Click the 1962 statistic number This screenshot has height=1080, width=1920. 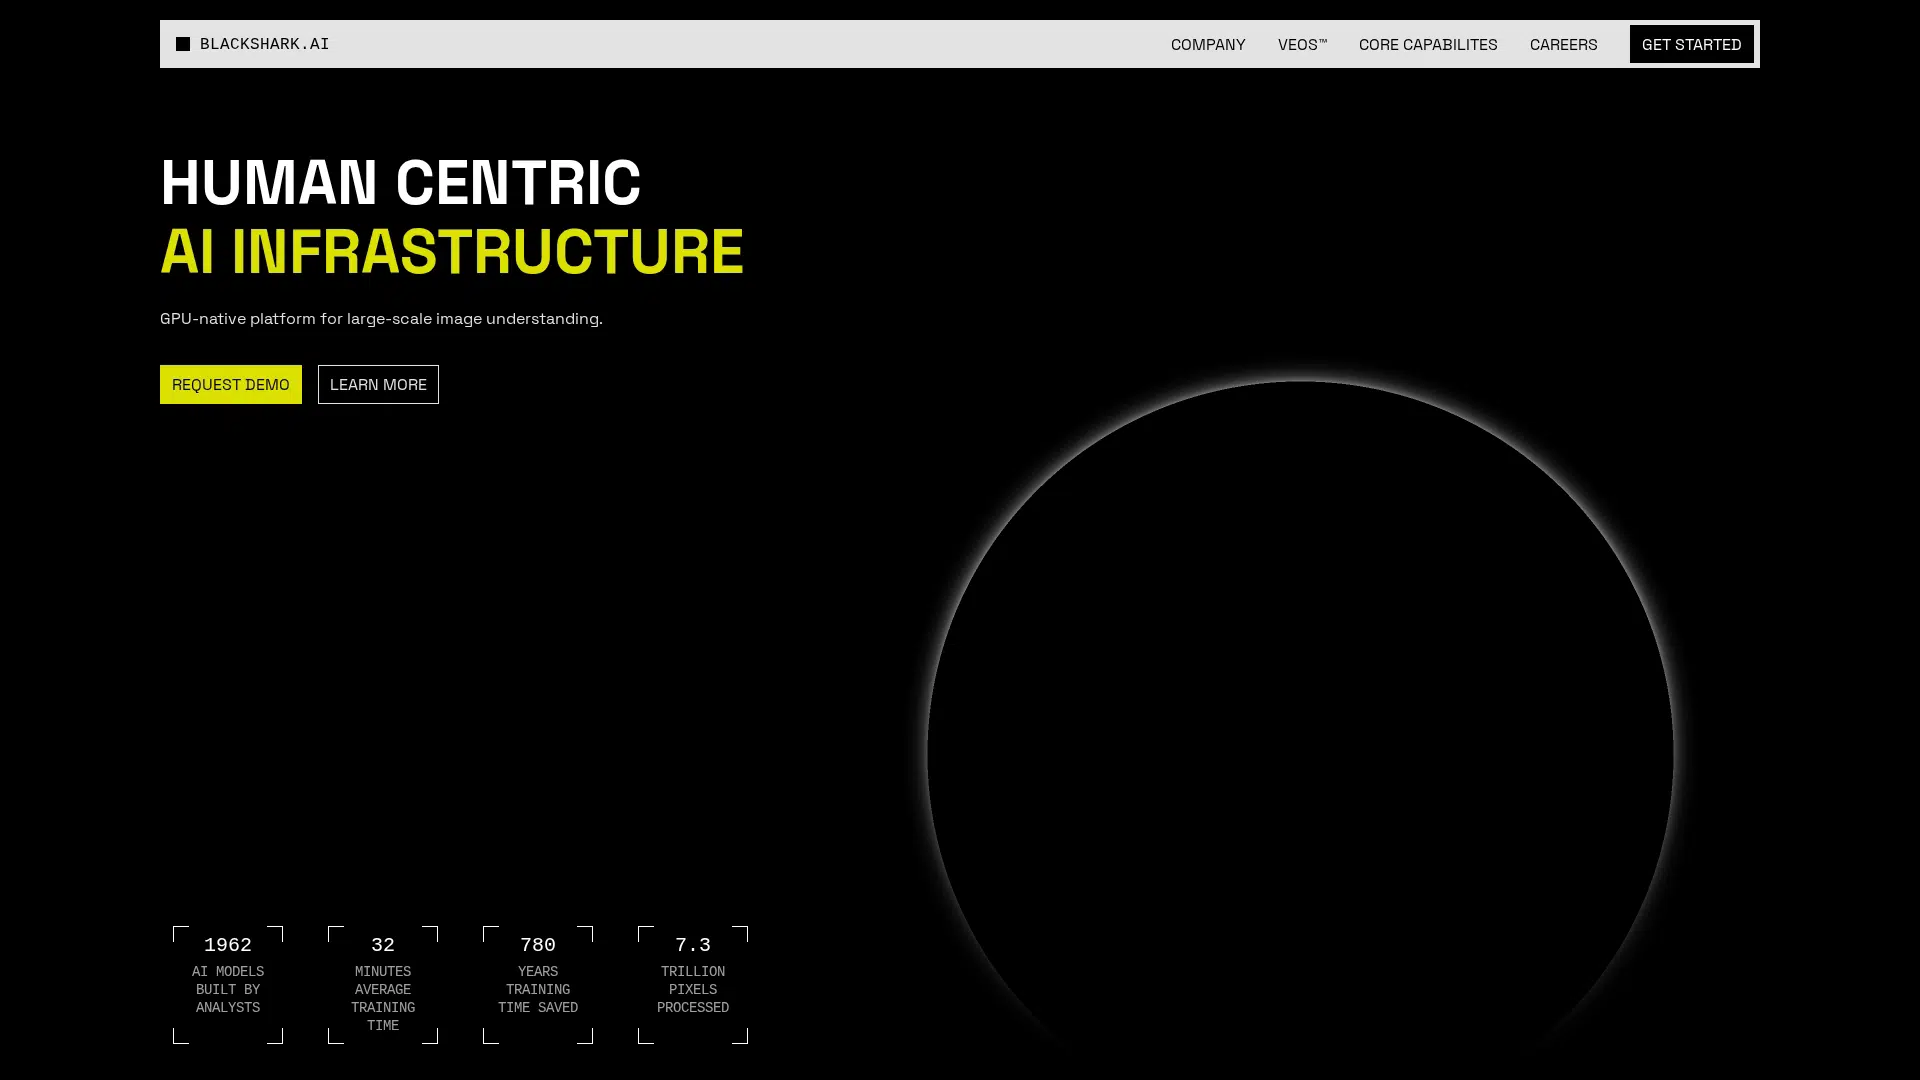[228, 944]
